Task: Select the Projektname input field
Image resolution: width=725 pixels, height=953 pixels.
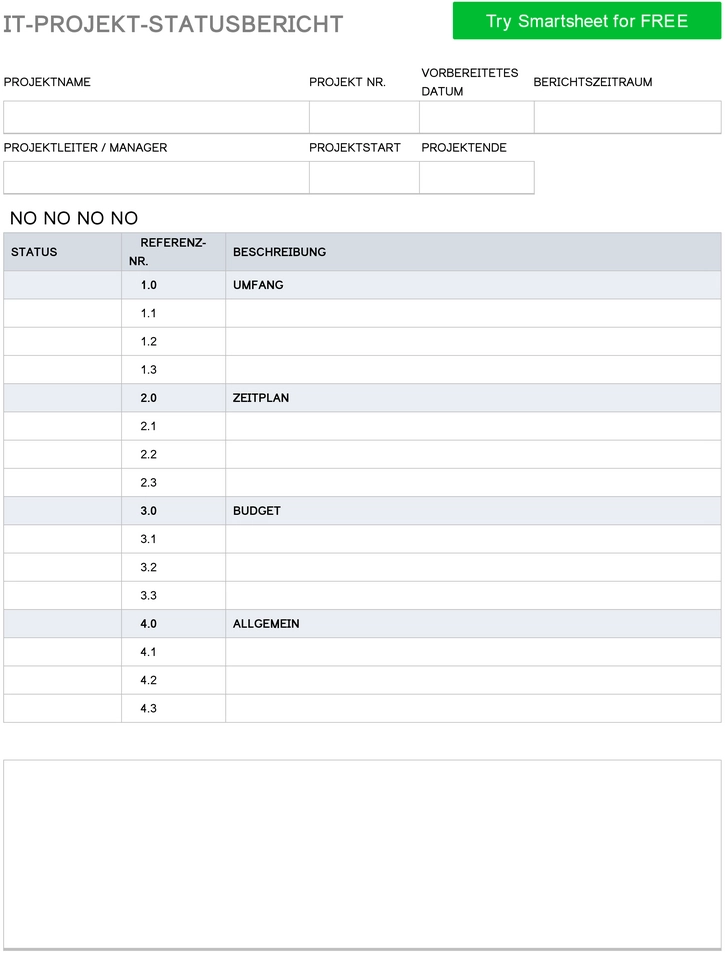Action: (x=156, y=117)
